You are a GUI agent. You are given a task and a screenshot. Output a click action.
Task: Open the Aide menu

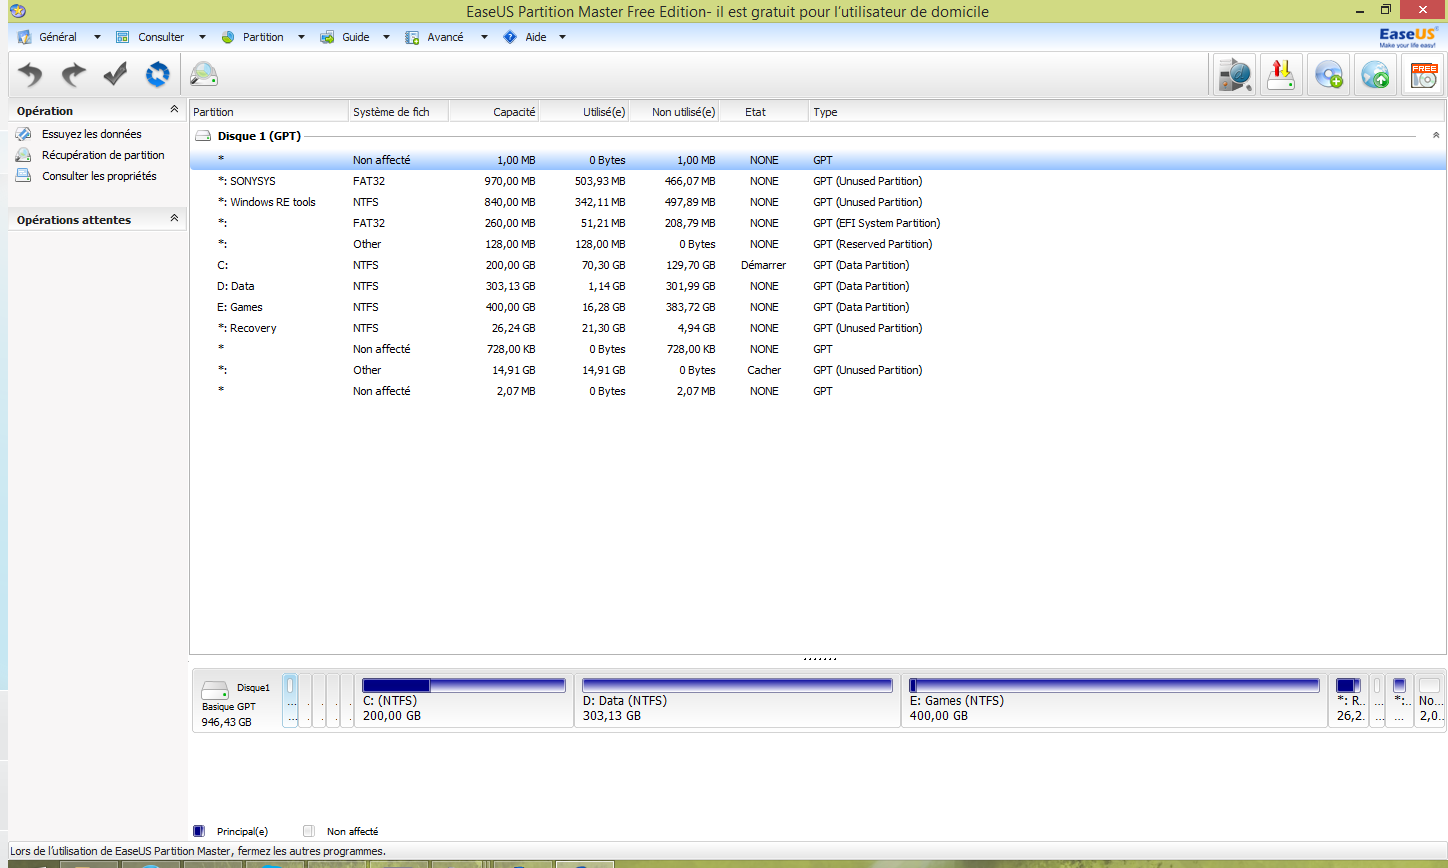pyautogui.click(x=534, y=37)
